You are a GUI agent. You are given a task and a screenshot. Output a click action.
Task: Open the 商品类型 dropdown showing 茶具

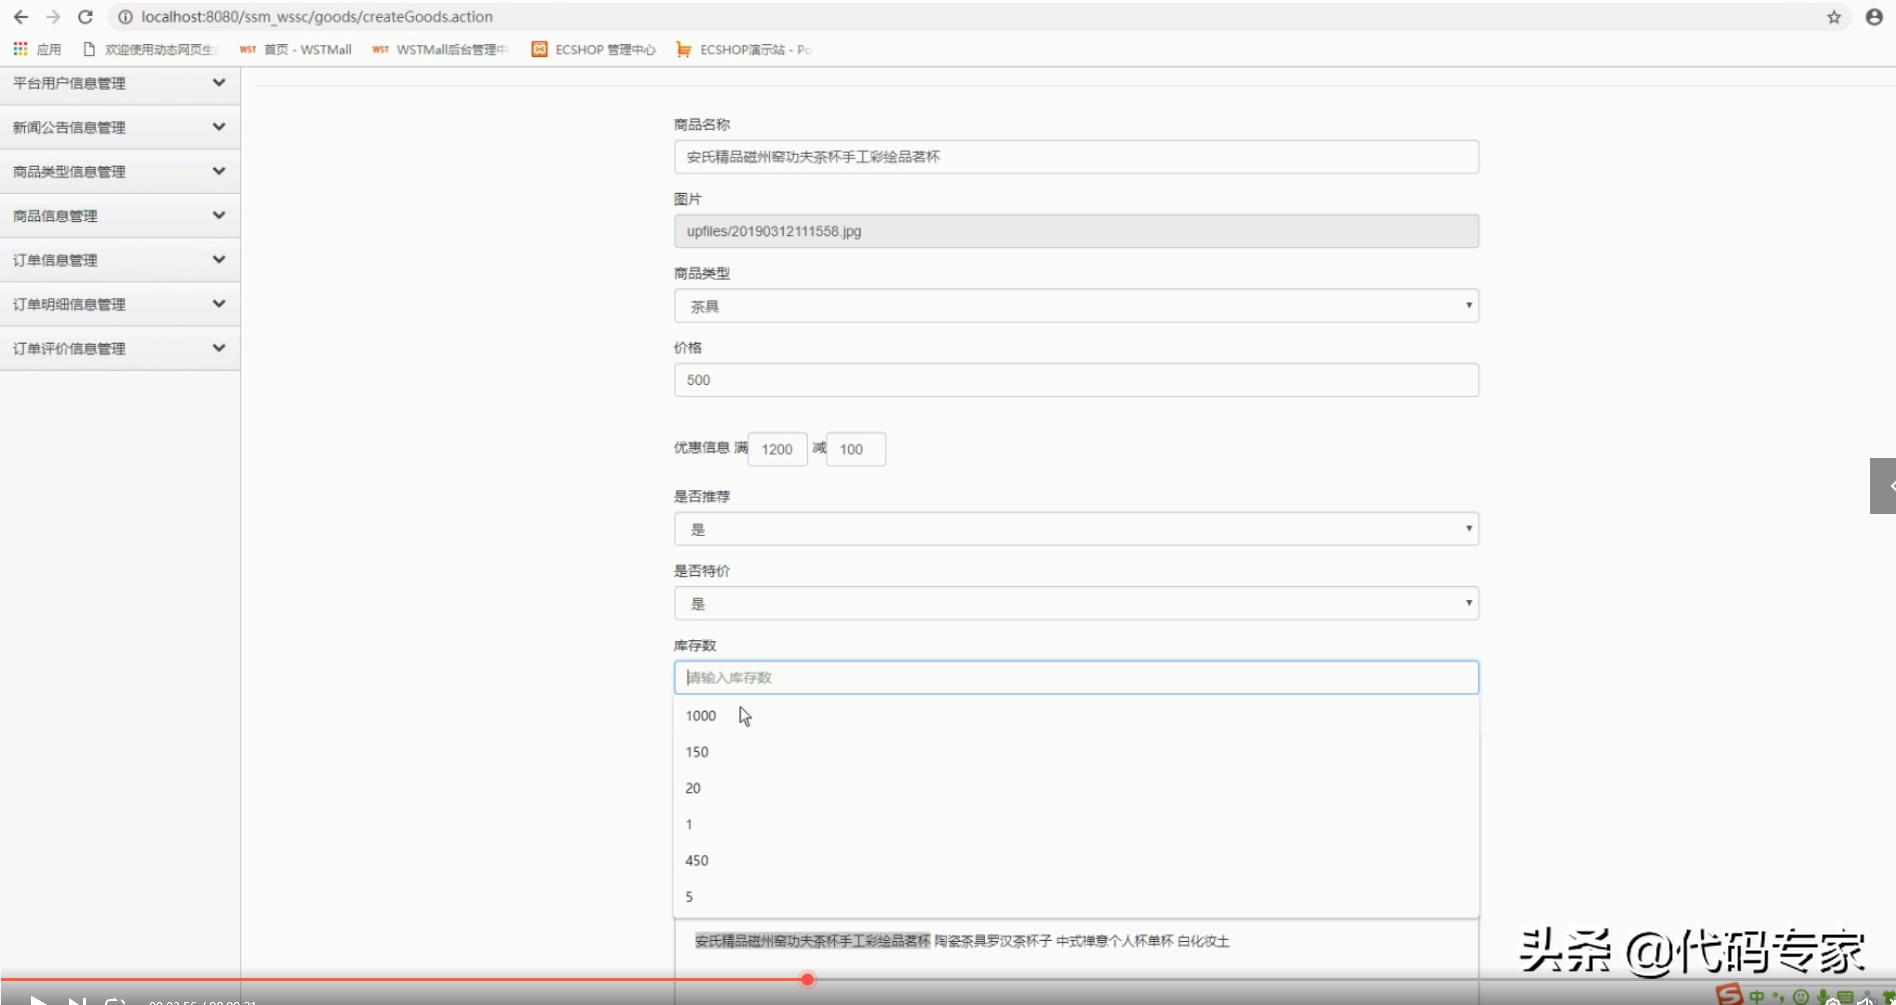(x=1076, y=306)
